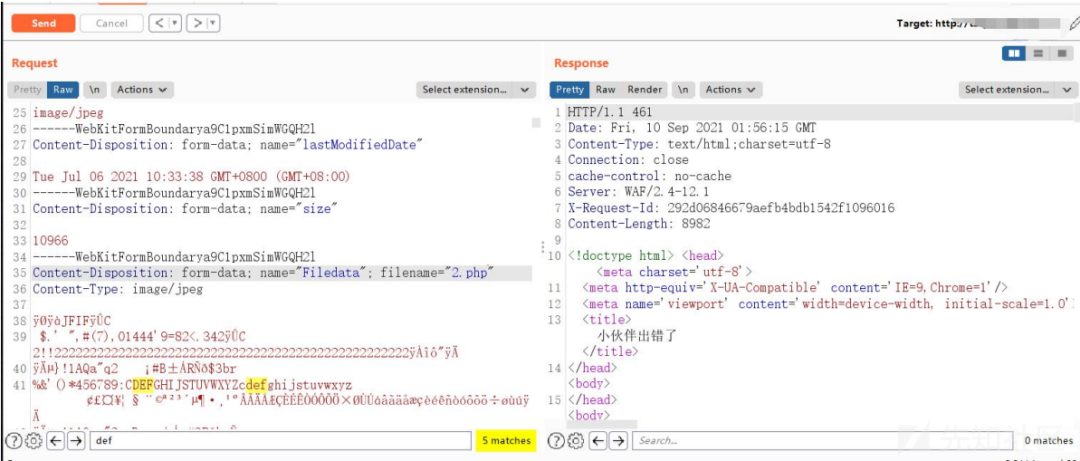The height and width of the screenshot is (461, 1080).
Task: Switch to side-by-side split layout view
Action: click(x=1014, y=53)
